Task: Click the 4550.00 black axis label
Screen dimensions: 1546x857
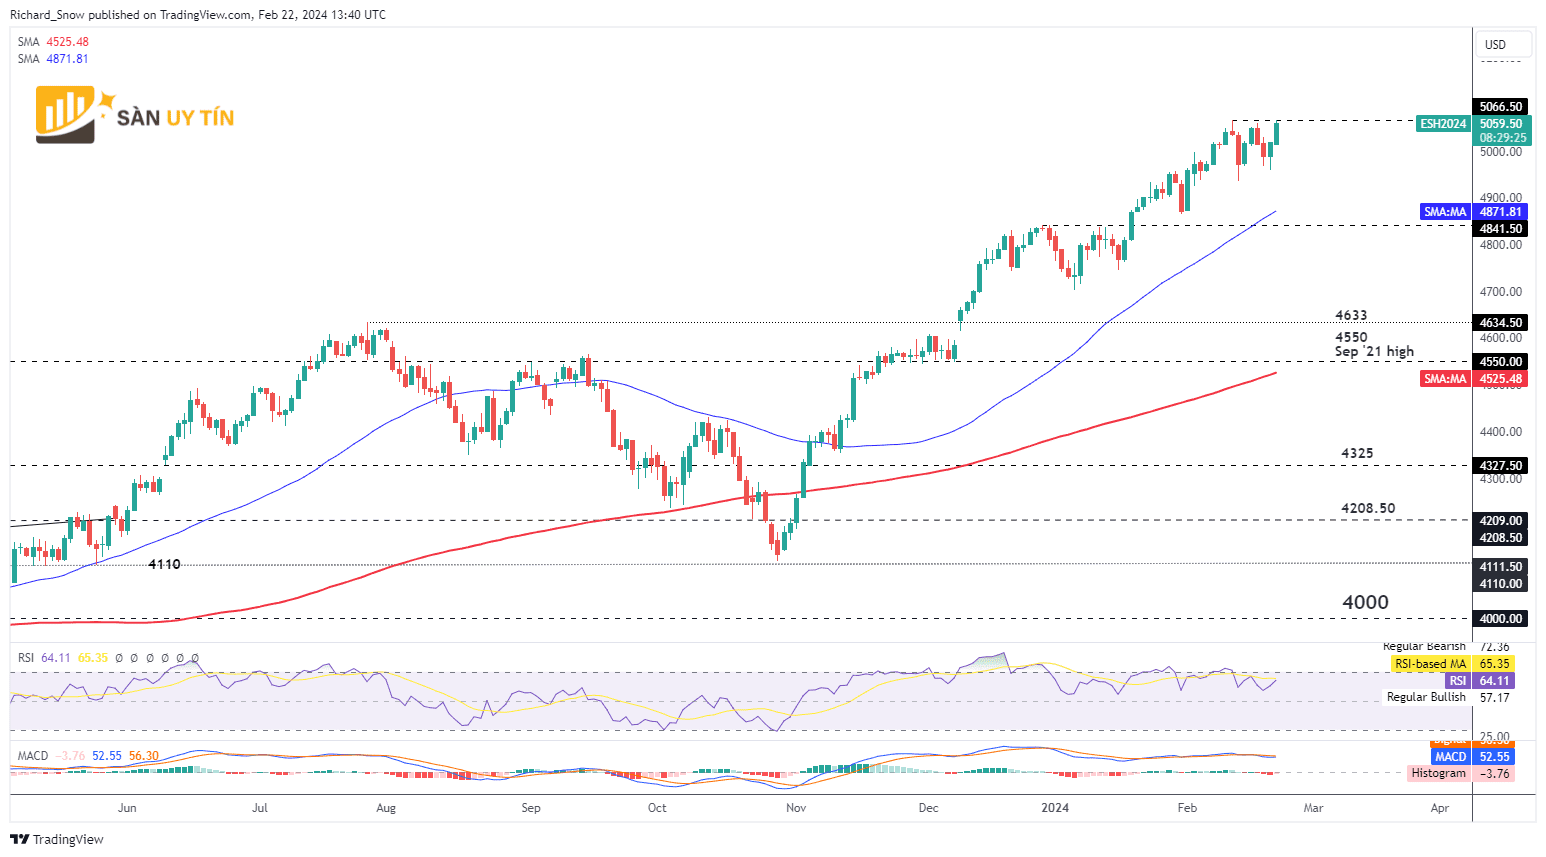Action: pyautogui.click(x=1501, y=362)
